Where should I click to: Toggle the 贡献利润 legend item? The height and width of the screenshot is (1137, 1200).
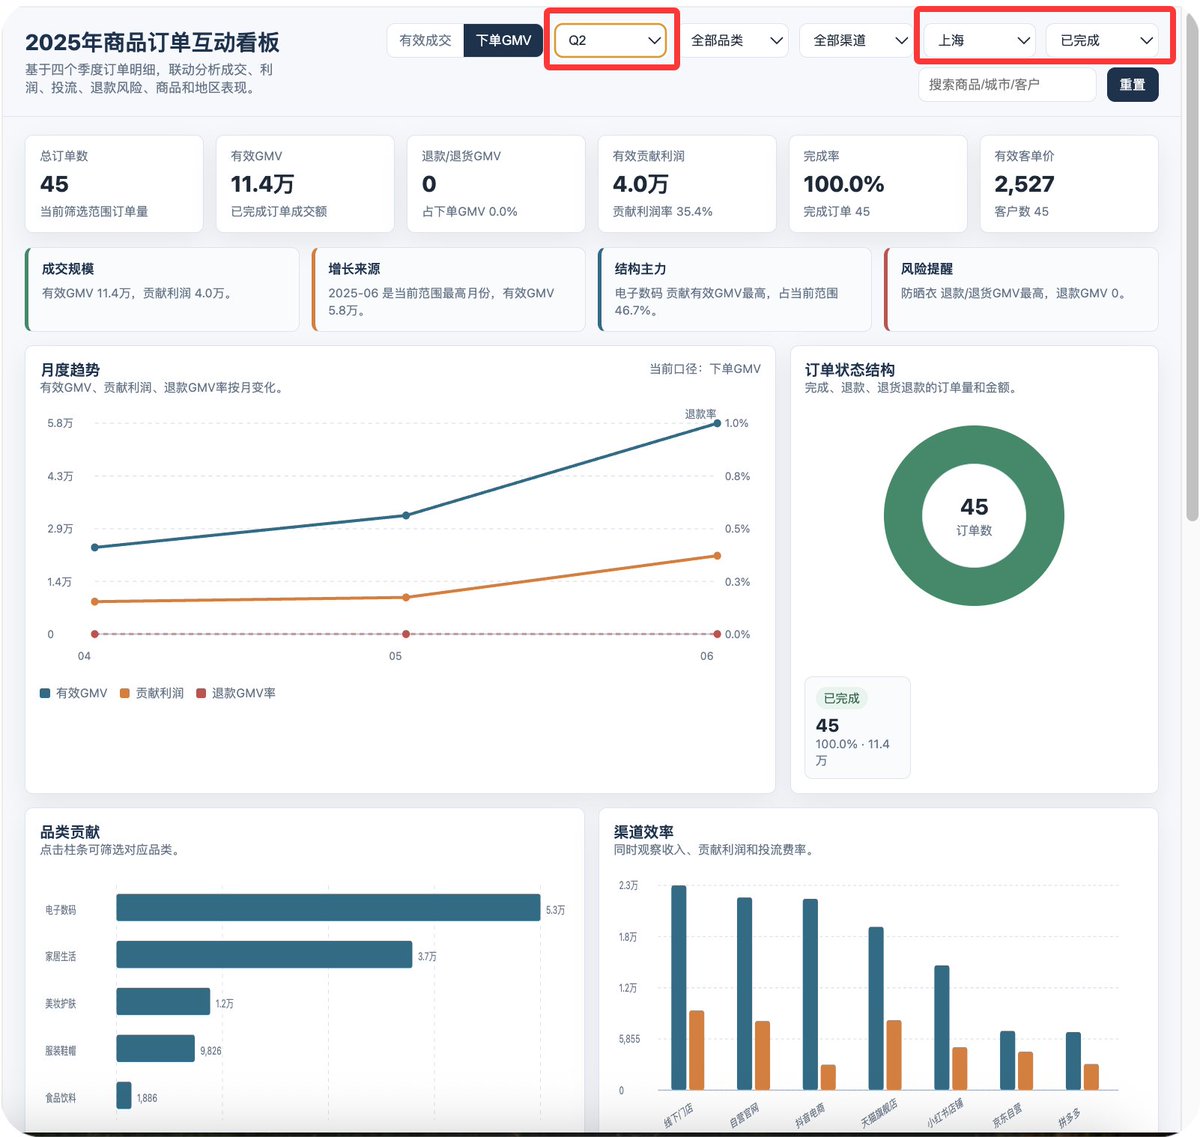(x=151, y=693)
